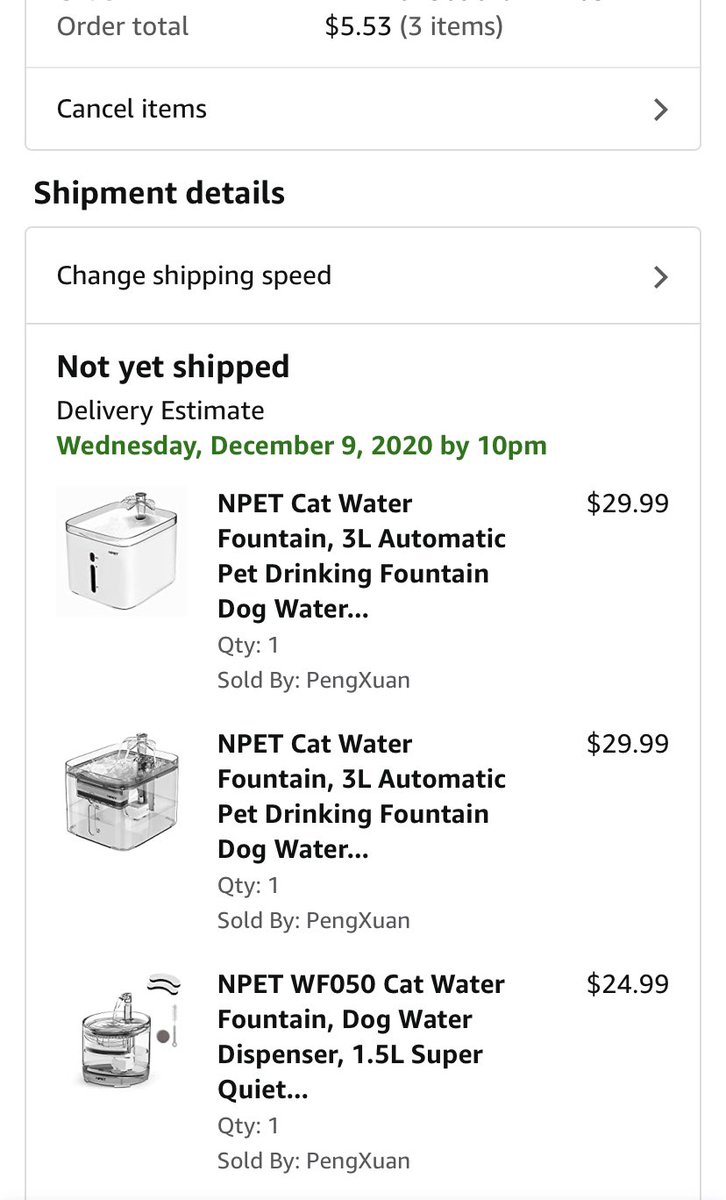Open white NPET cat fountain product image
Viewport: 726px width, 1200px height.
(x=121, y=551)
